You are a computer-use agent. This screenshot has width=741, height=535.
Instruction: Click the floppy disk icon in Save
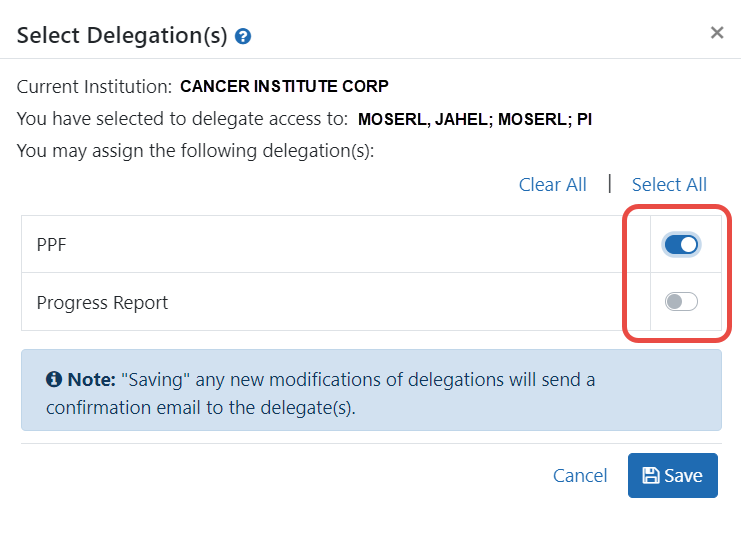click(x=651, y=475)
